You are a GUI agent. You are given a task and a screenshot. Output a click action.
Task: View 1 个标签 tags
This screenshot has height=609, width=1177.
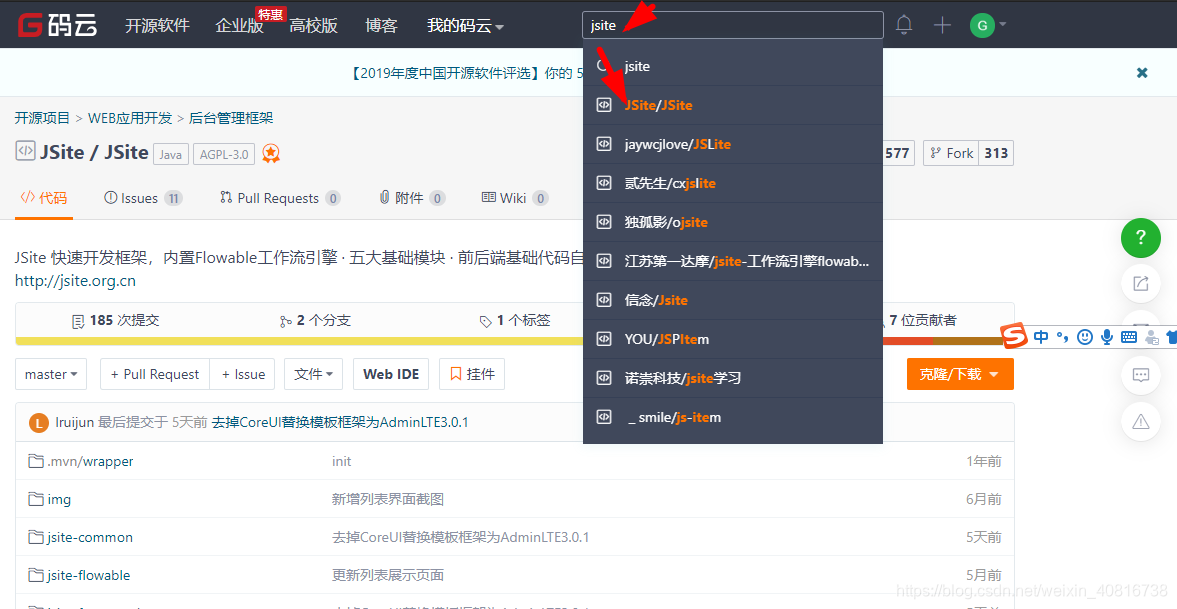tap(515, 321)
